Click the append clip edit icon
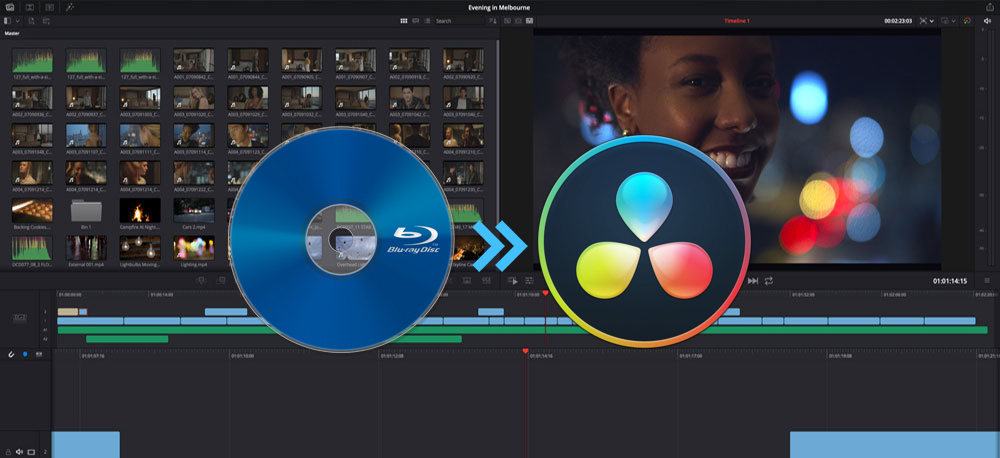 [220, 281]
